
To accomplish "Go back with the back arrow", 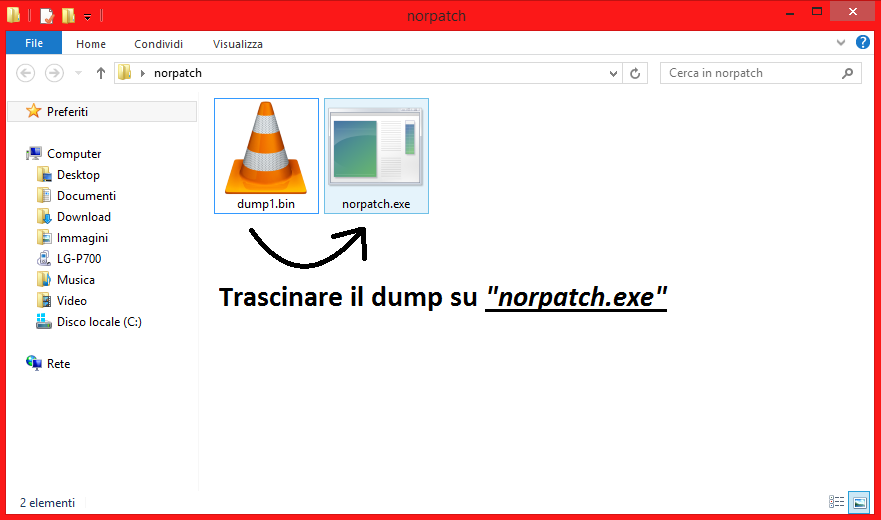I will pyautogui.click(x=25, y=73).
